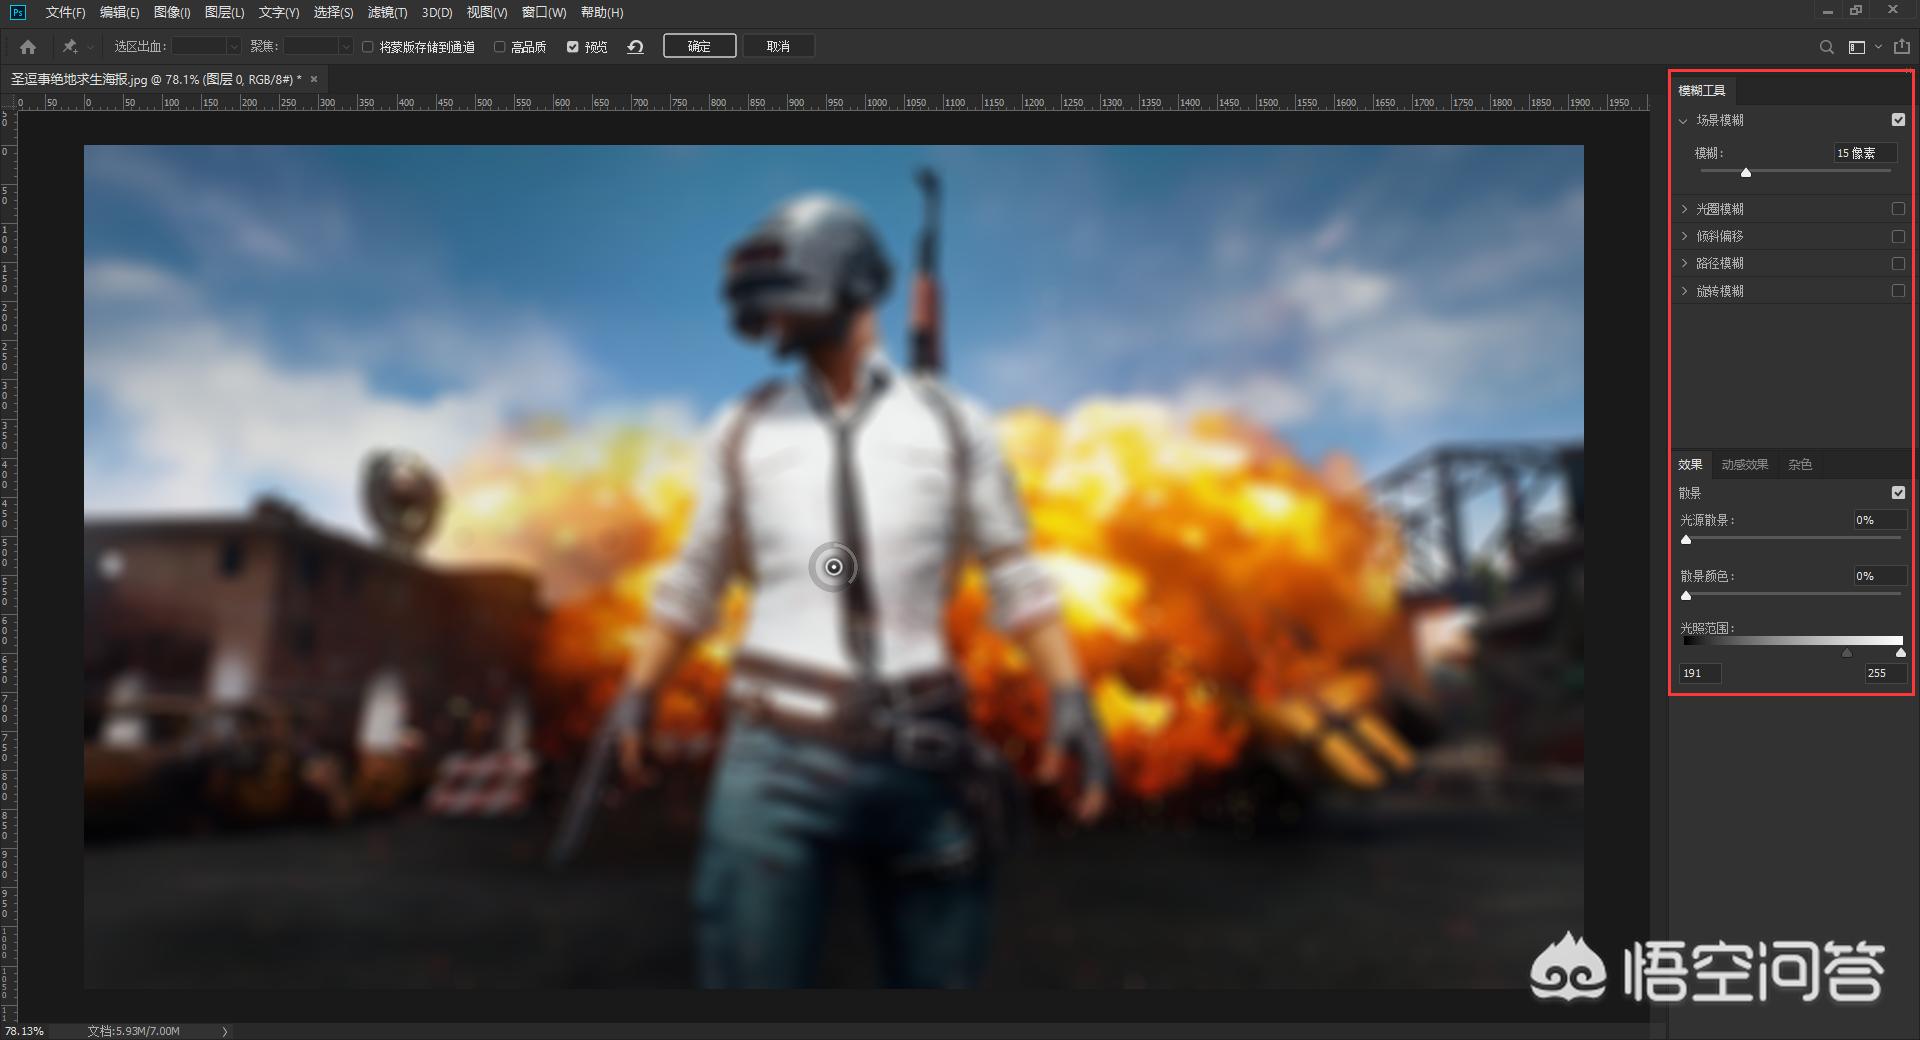Expand the 倾斜偏移 section

click(1685, 237)
